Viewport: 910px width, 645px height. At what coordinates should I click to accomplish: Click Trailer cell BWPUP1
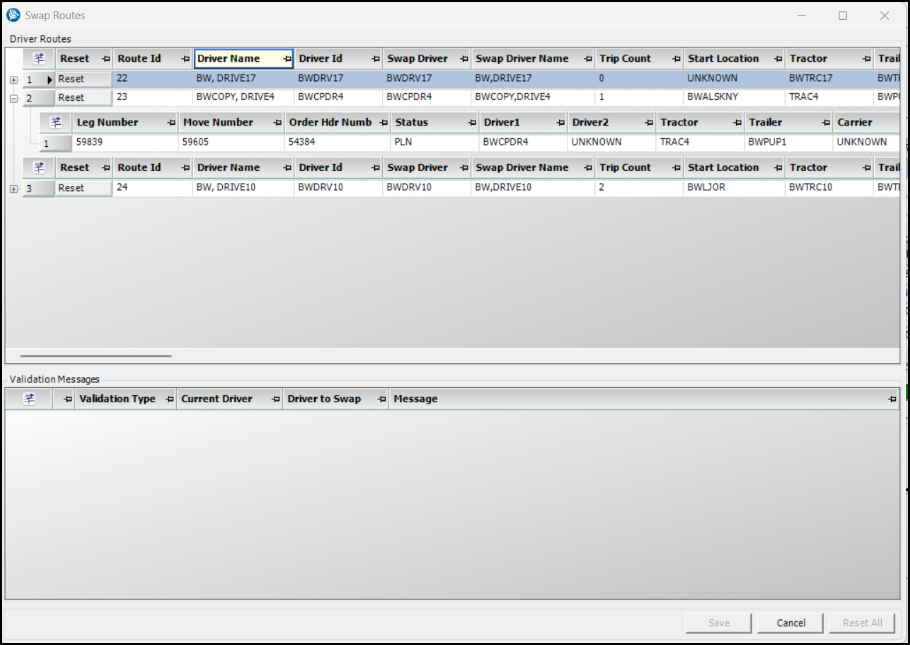click(x=788, y=142)
